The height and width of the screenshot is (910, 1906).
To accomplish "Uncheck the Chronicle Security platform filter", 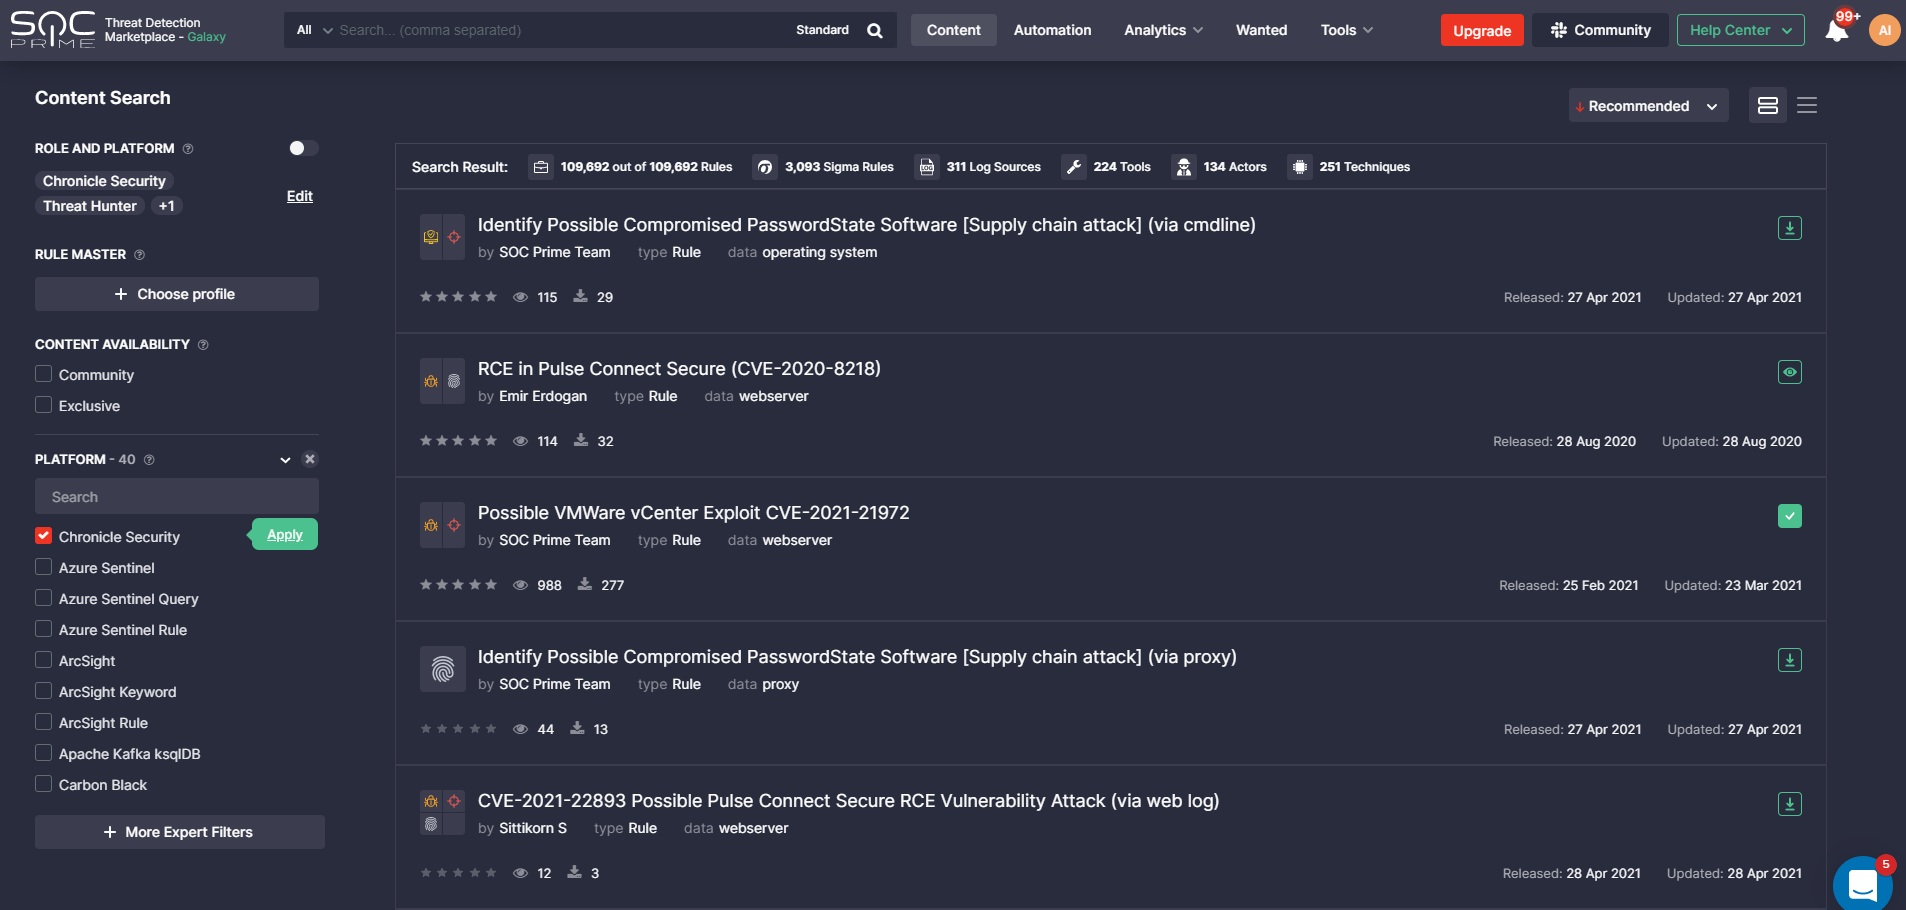I will coord(43,536).
